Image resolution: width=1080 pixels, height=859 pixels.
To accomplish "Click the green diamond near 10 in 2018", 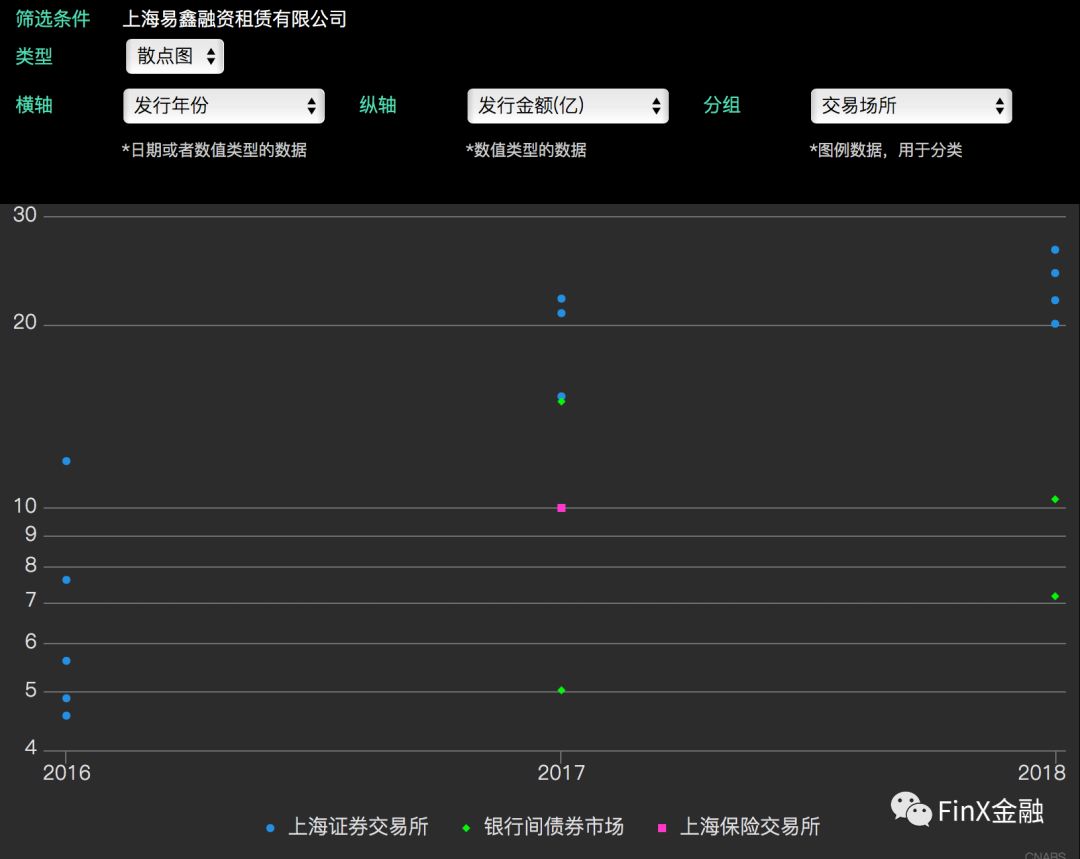I will tap(1055, 499).
